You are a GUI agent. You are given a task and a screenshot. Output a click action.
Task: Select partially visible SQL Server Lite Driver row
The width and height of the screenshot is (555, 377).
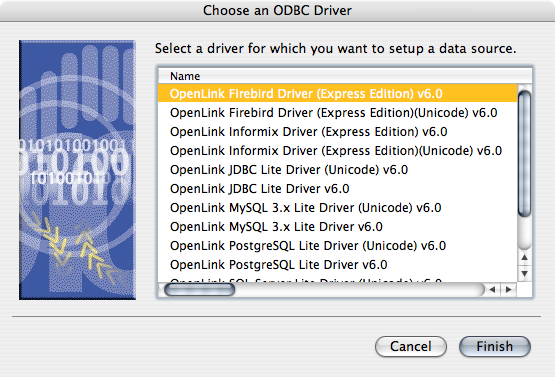pos(338,279)
